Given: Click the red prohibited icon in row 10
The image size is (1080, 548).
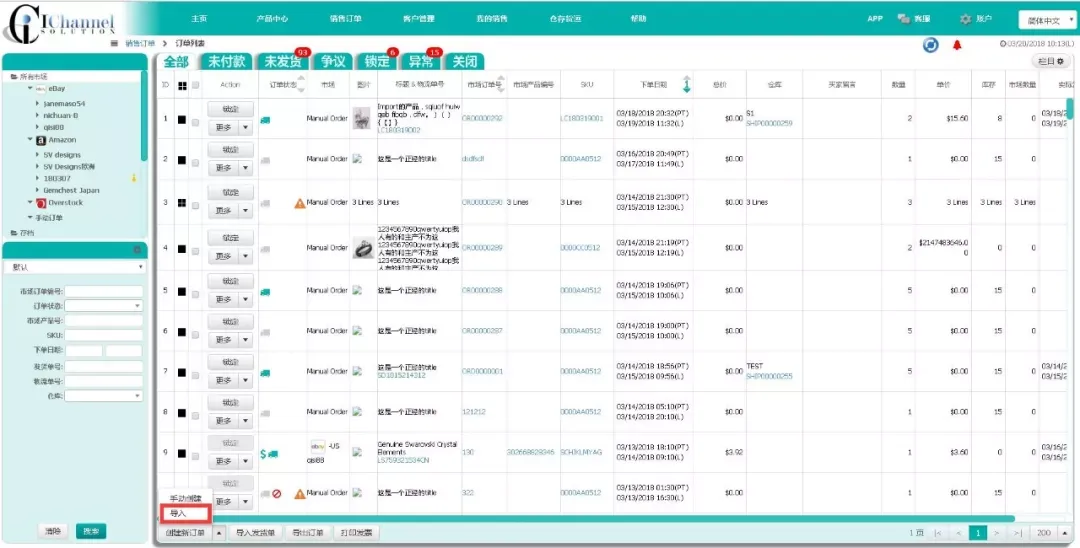Looking at the screenshot, I should tap(277, 494).
